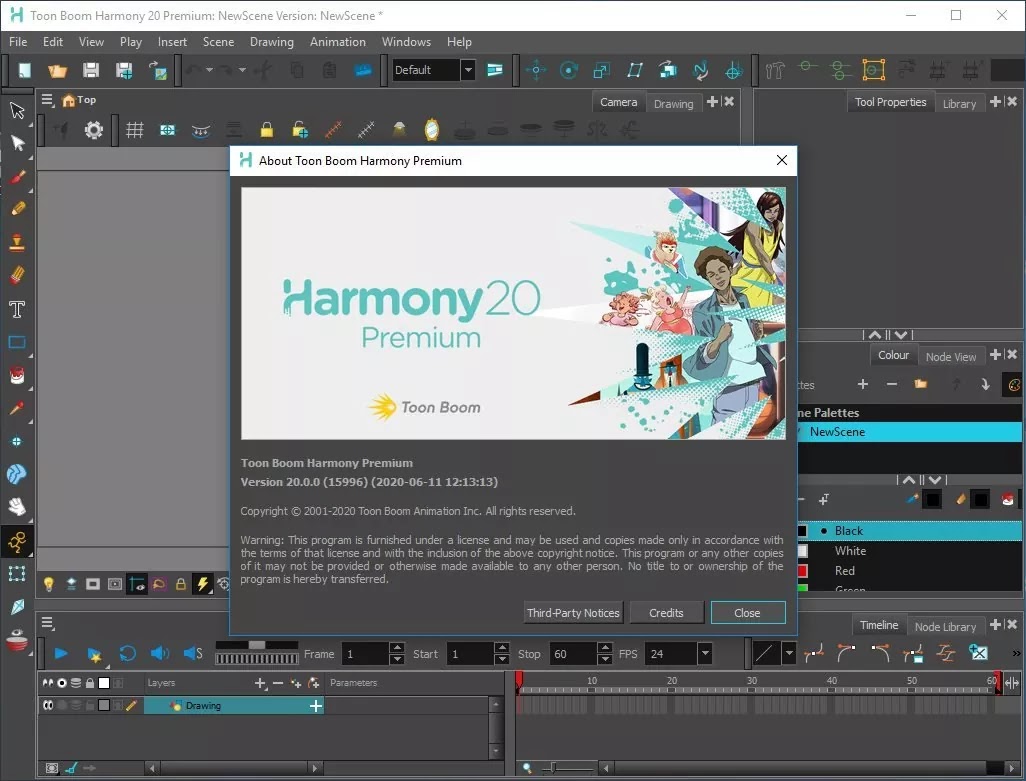Open Third-Party Notices from the About dialog

573,612
